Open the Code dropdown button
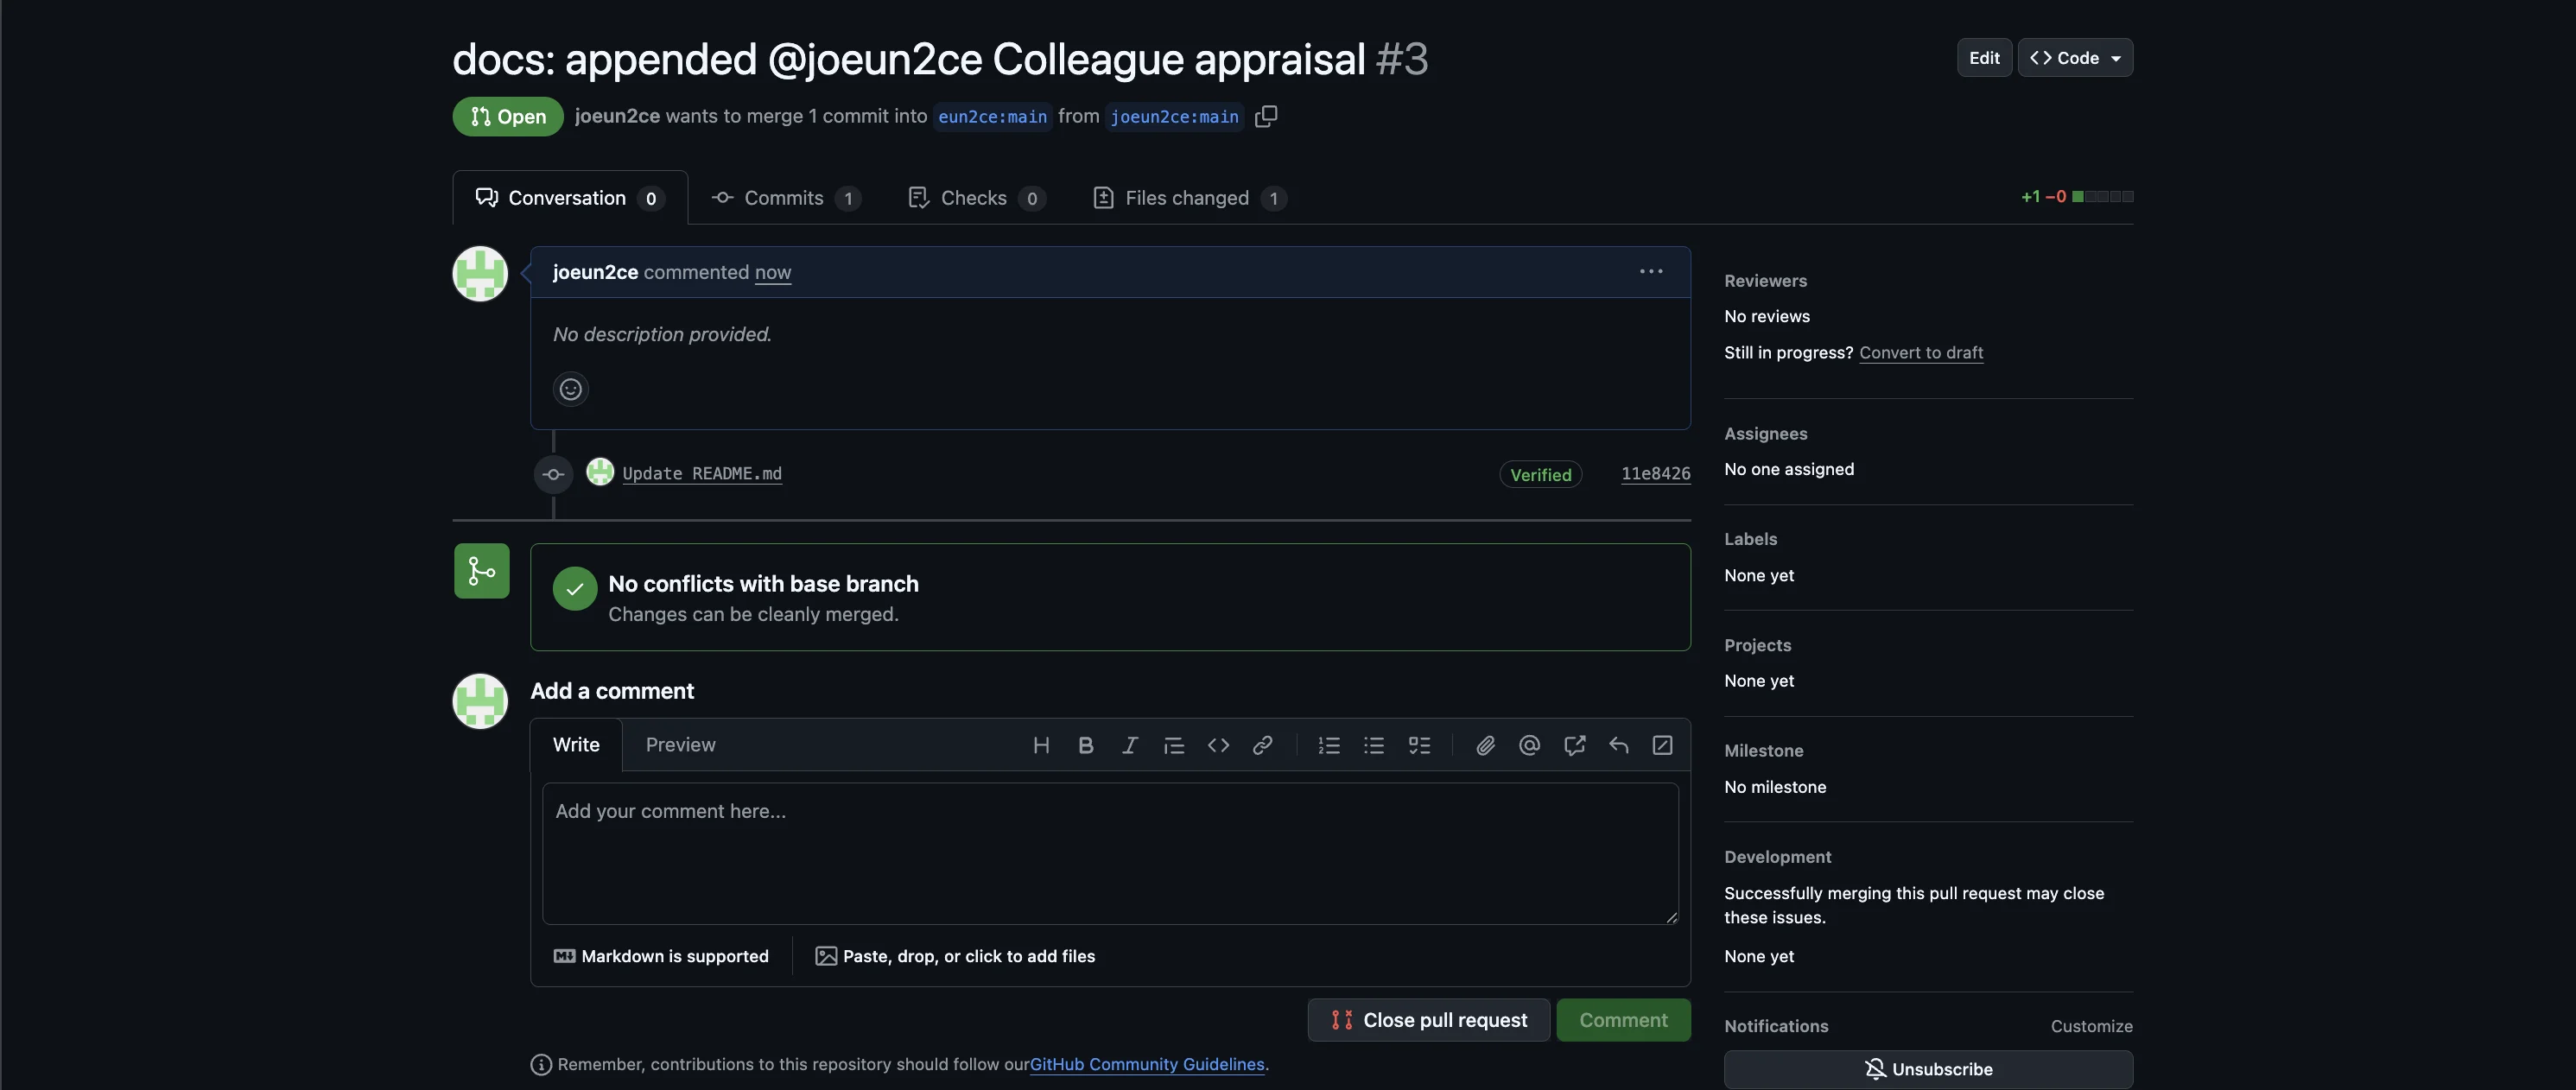Screen dimensions: 2576x1090 coord(2075,58)
